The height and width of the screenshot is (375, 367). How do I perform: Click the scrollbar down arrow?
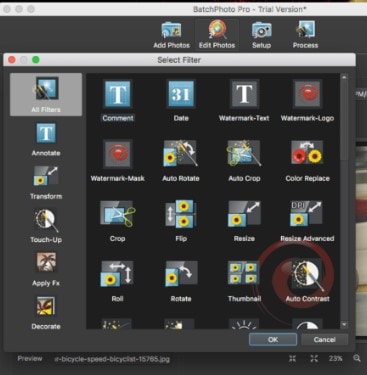[344, 324]
